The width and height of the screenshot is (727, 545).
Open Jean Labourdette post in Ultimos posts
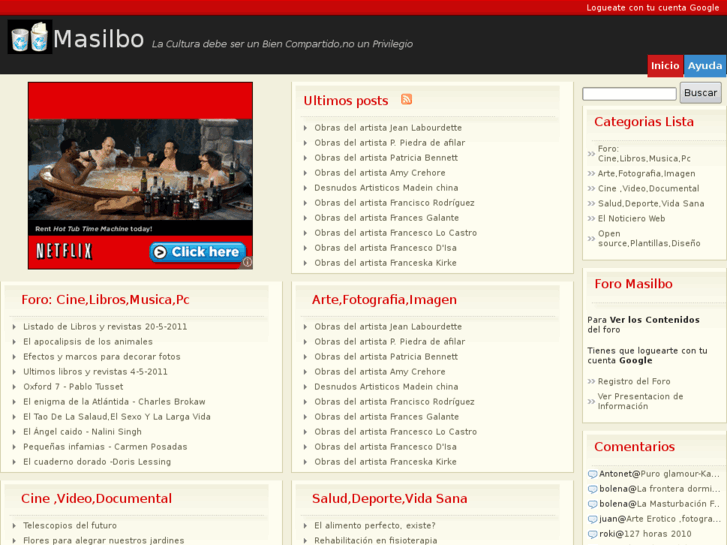click(388, 128)
